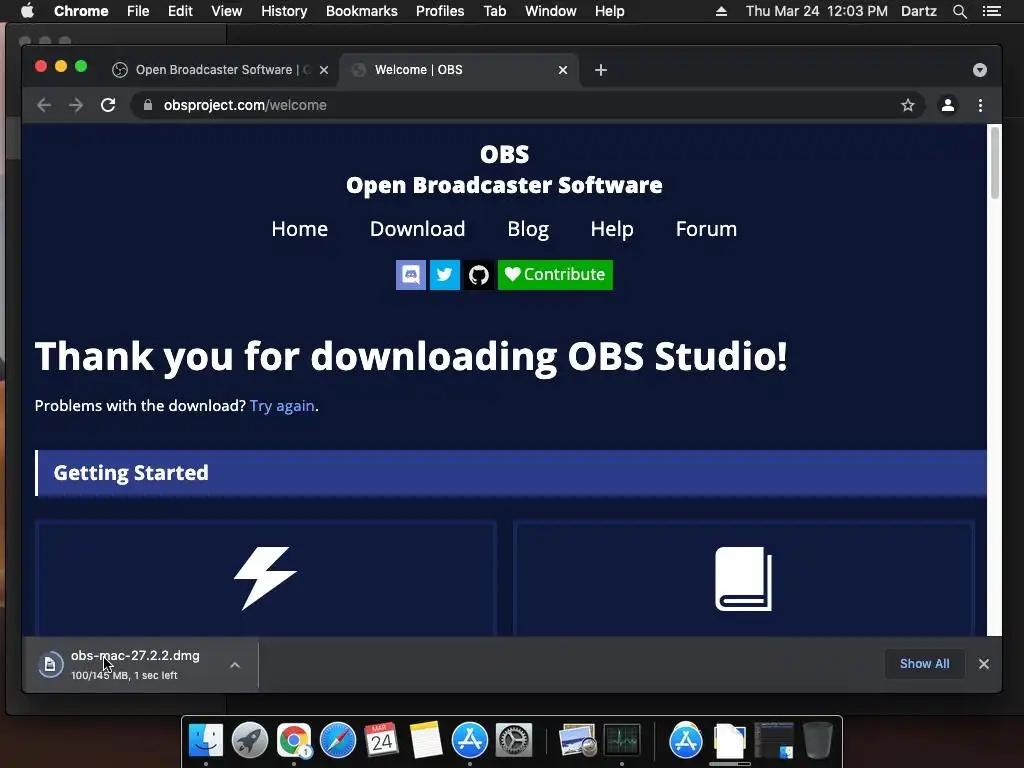This screenshot has height=768, width=1024.
Task: Open Activity Monitor from the Dock
Action: (x=622, y=741)
